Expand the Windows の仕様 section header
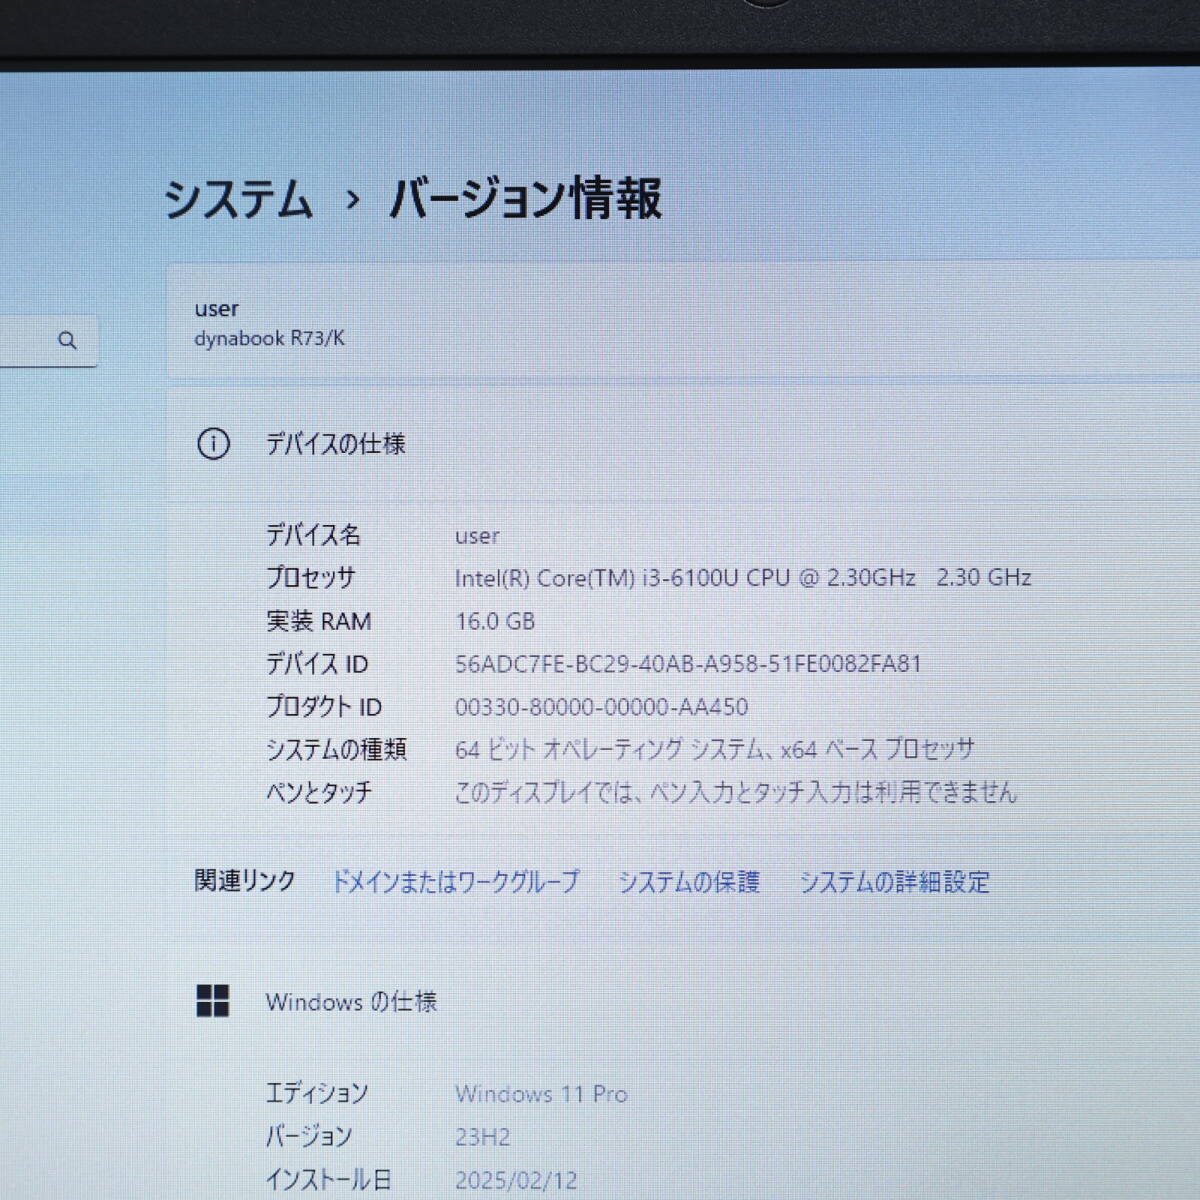Screen dimensions: 1200x1200 pyautogui.click(x=683, y=1001)
